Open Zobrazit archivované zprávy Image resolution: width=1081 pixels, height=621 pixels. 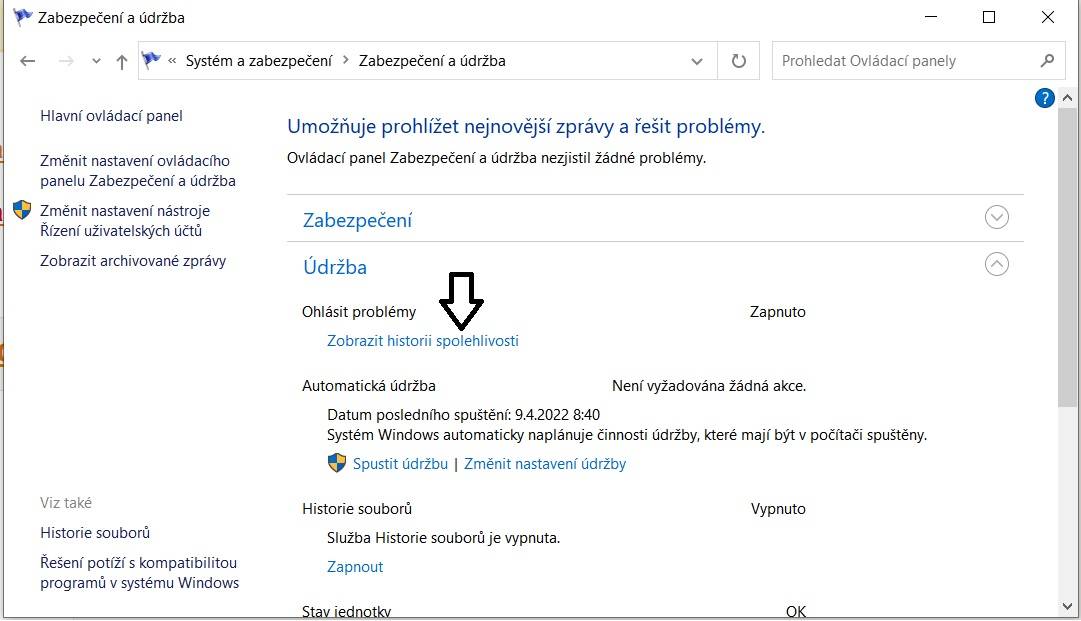pyautogui.click(x=133, y=261)
